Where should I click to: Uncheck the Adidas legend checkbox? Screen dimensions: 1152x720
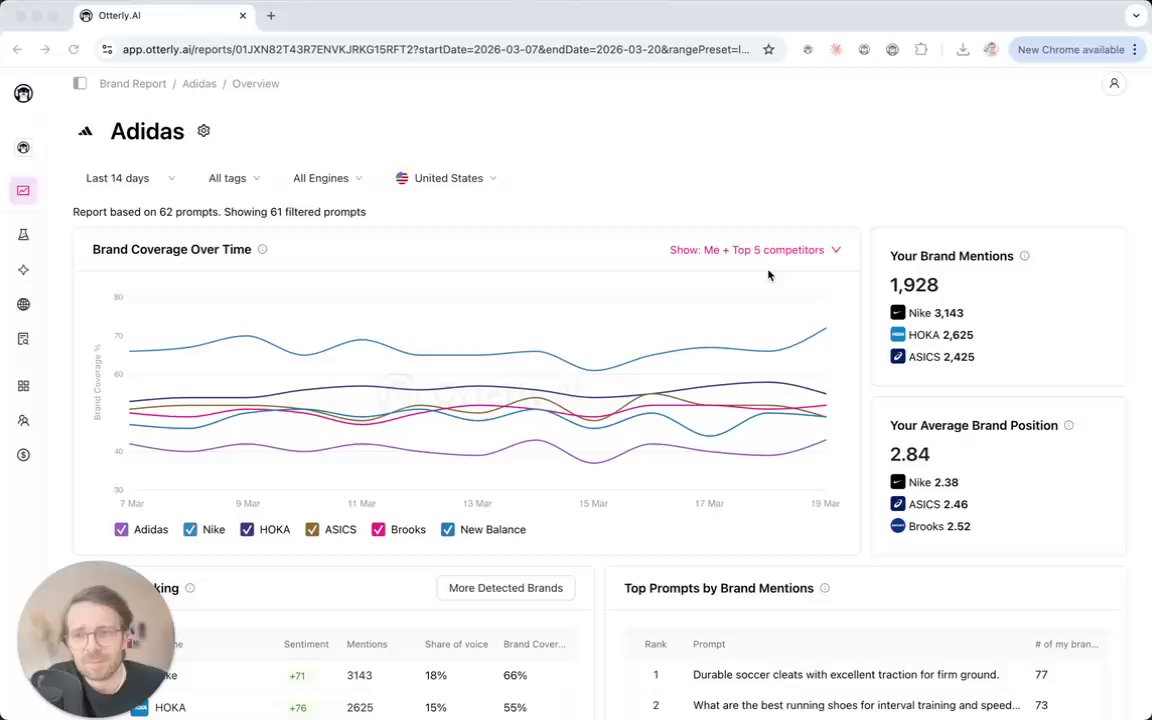click(122, 529)
